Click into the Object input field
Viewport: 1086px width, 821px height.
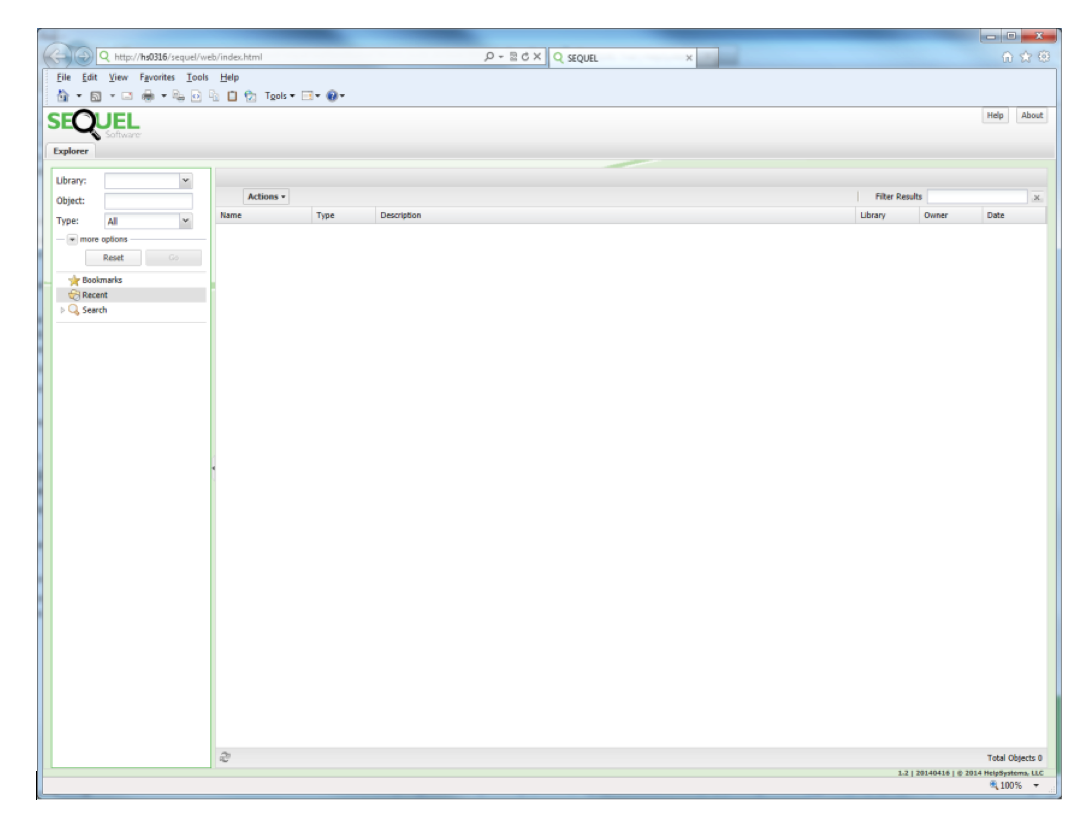coord(148,201)
